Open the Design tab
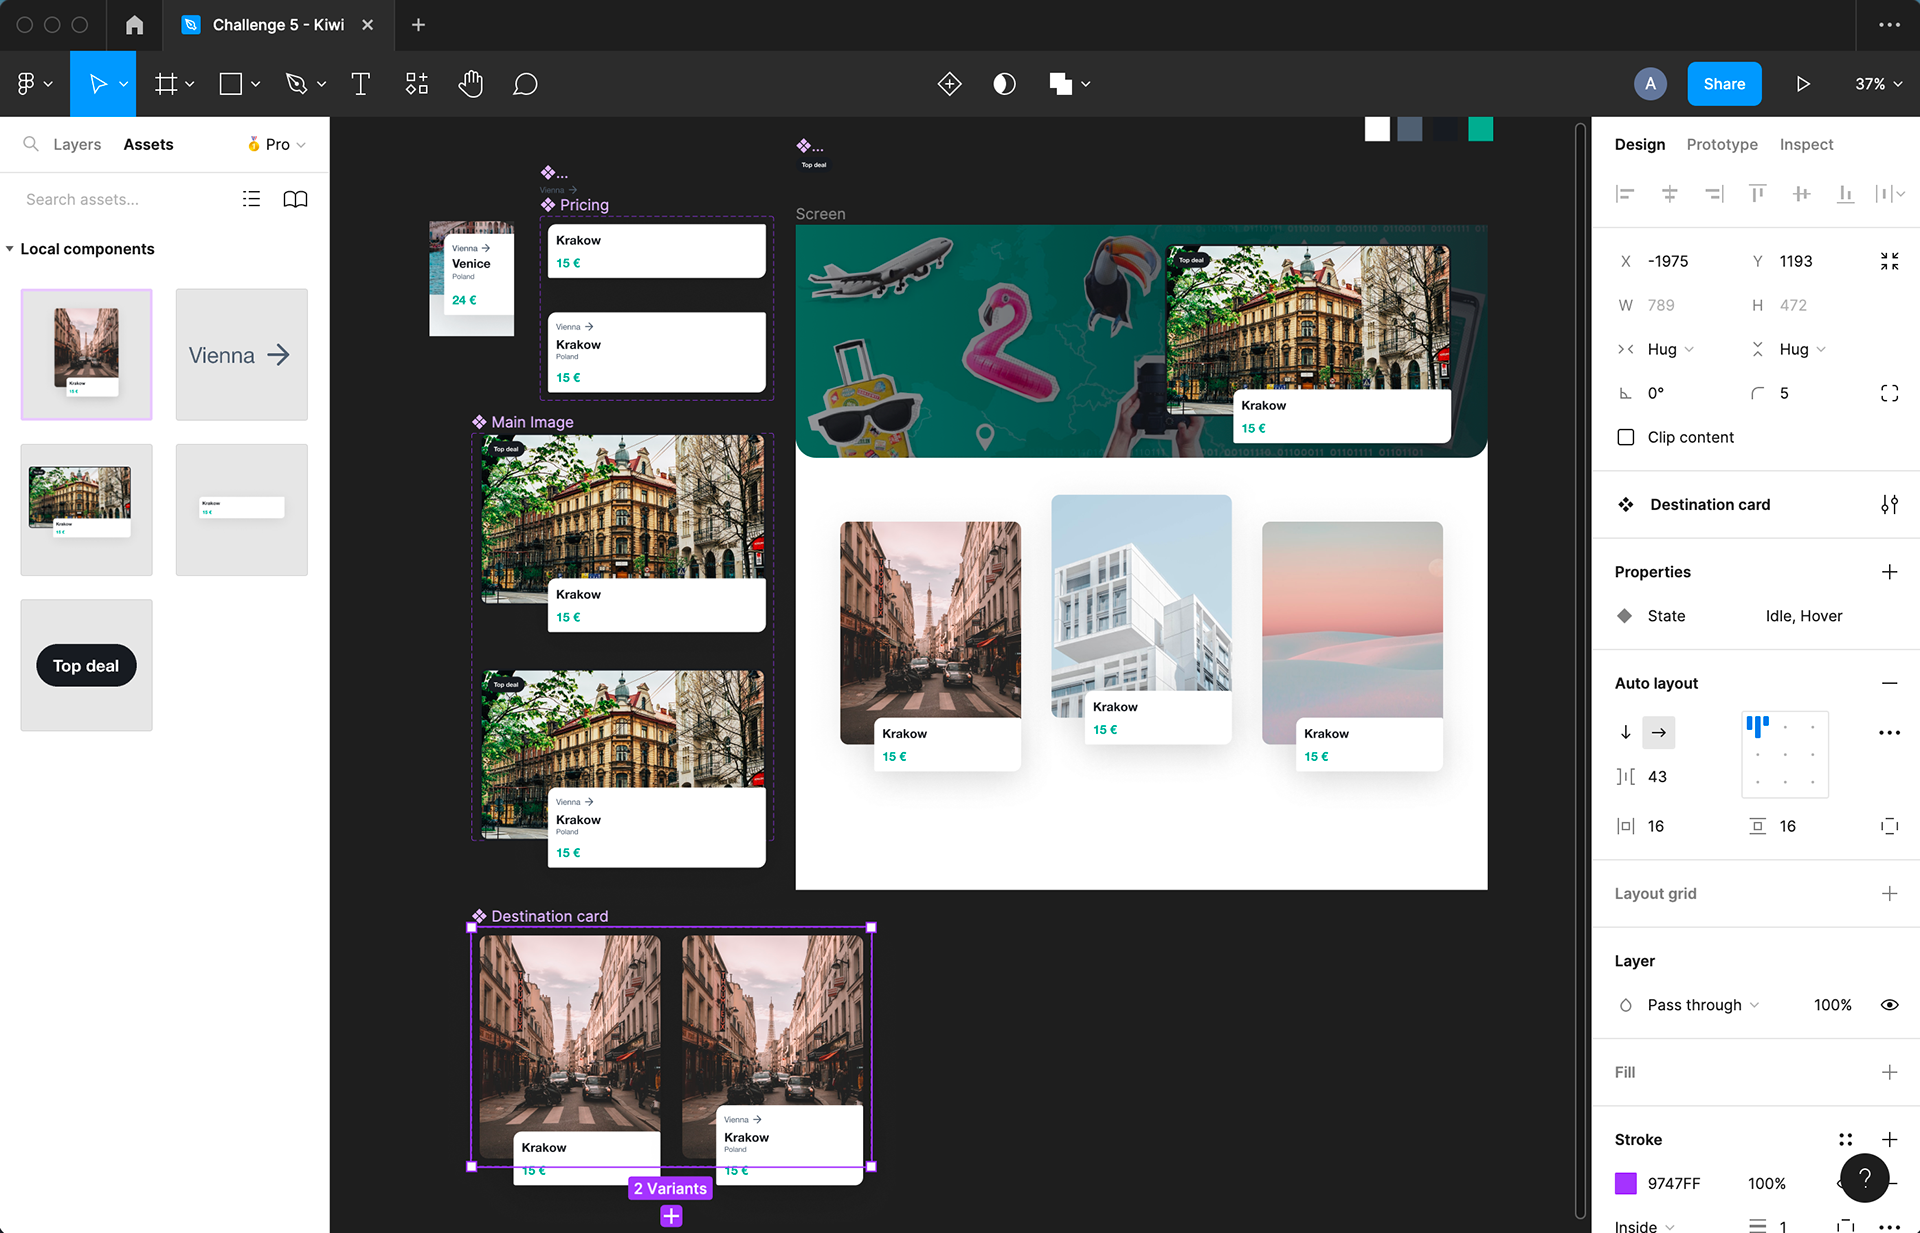Viewport: 1920px width, 1233px height. [x=1640, y=144]
